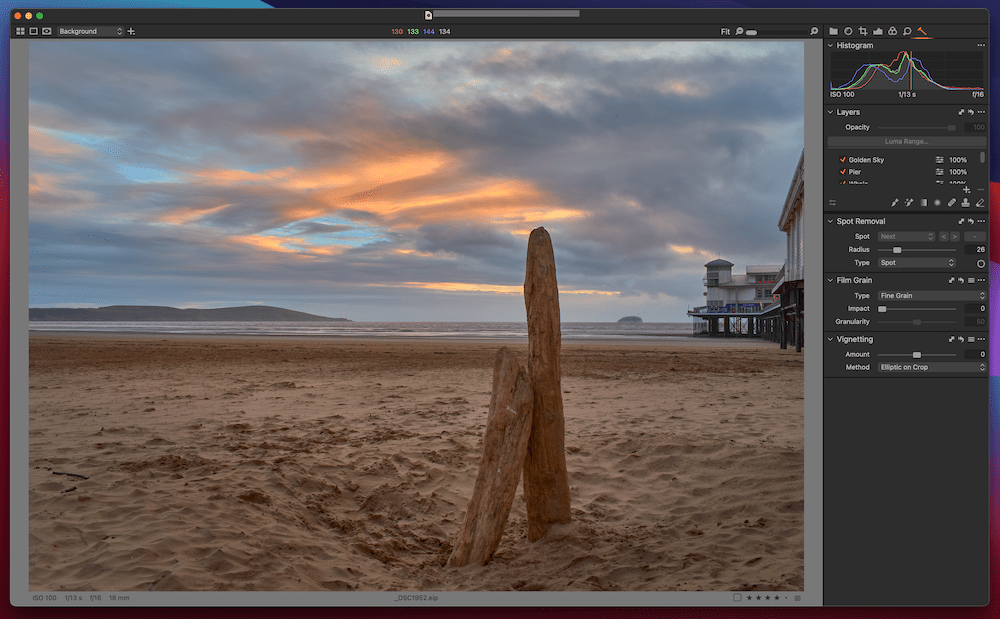
Task: Select the Spot Removal tool tab icon
Action: (x=922, y=31)
